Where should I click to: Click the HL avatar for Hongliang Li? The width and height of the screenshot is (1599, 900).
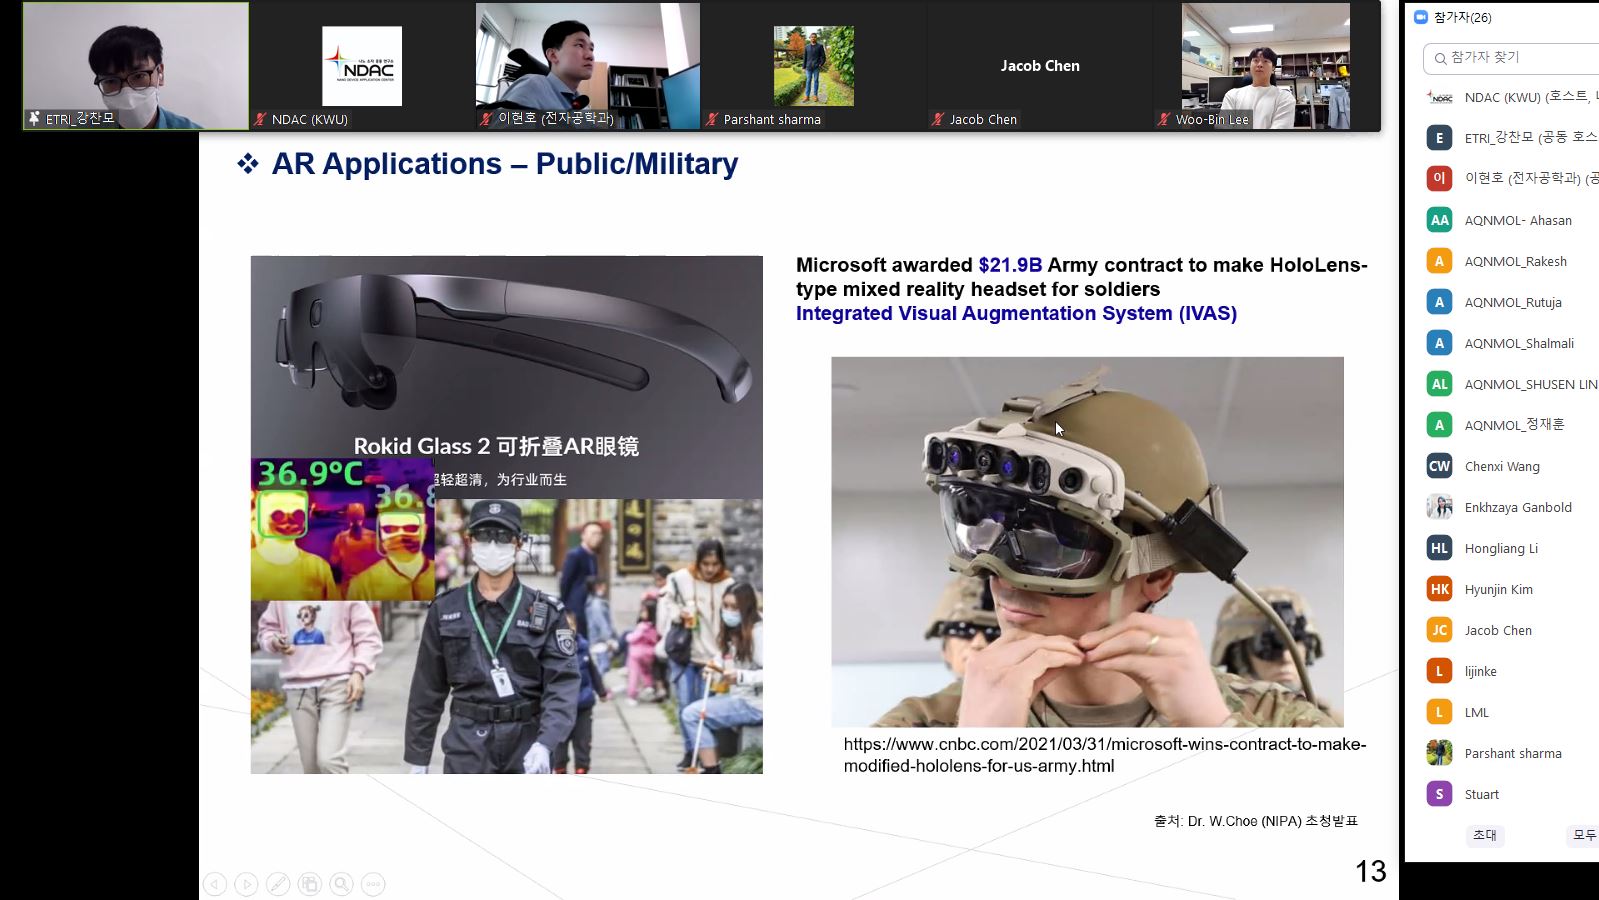coord(1439,548)
